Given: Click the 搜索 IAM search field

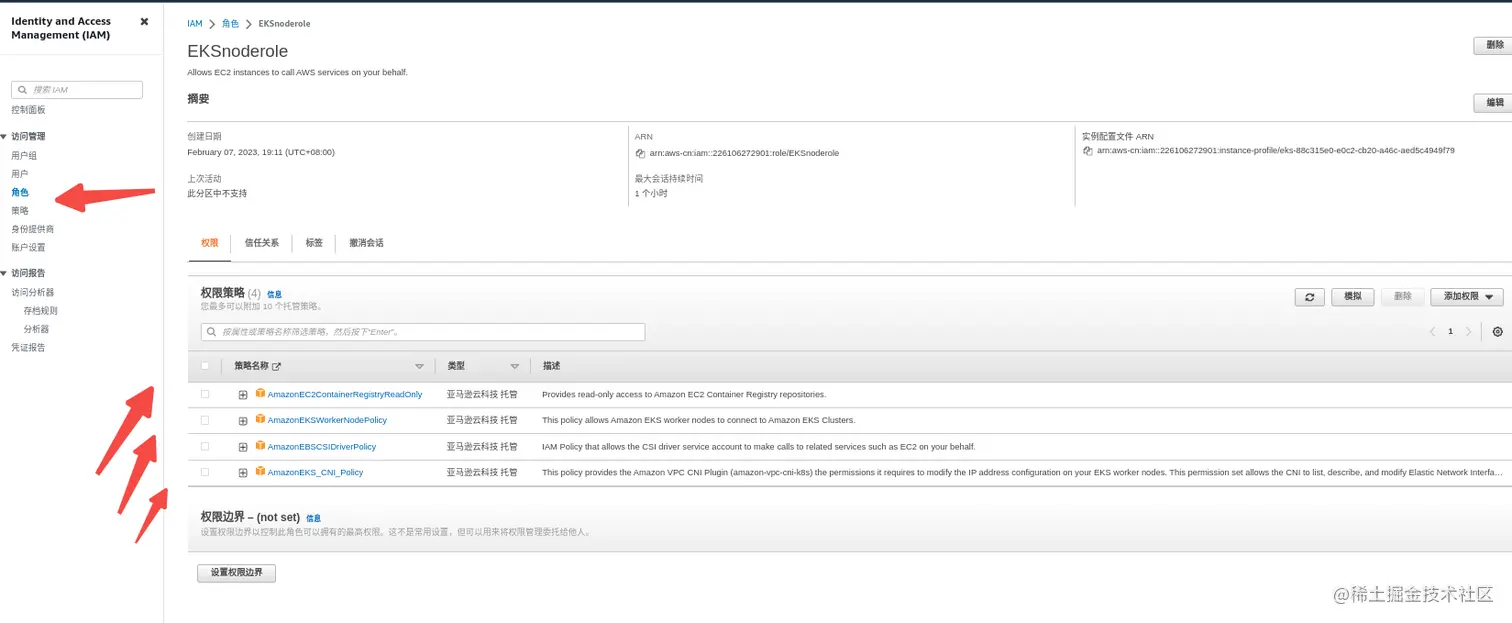Looking at the screenshot, I should tap(77, 90).
